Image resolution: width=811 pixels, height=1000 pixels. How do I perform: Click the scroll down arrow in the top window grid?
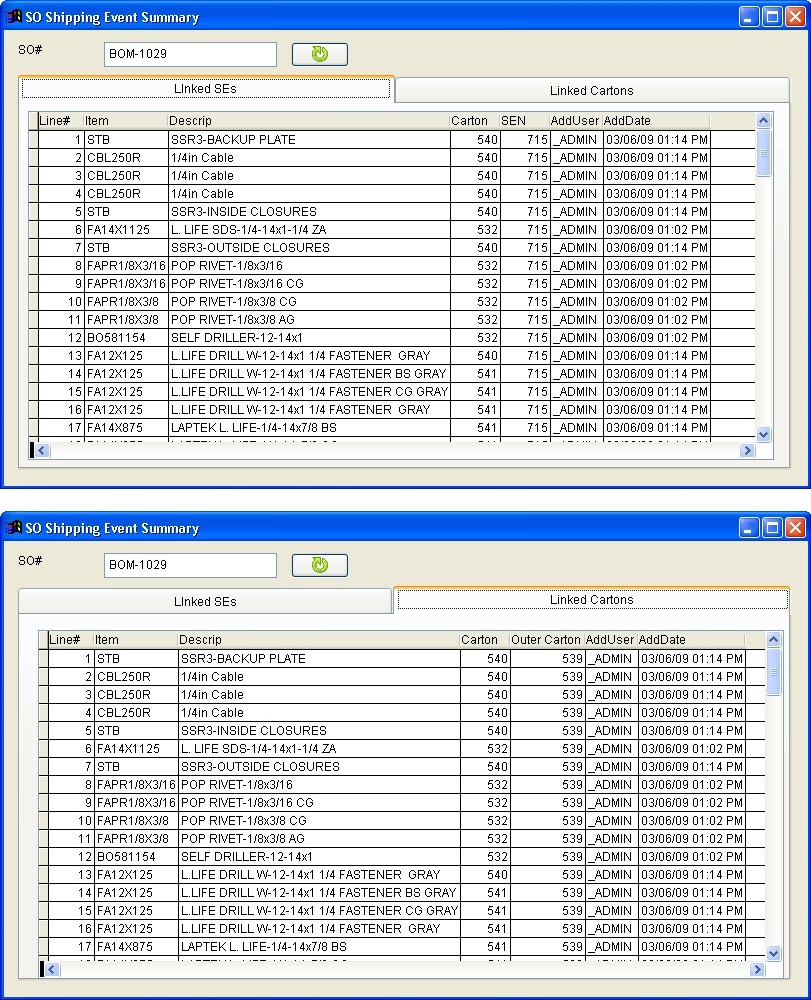(x=764, y=434)
